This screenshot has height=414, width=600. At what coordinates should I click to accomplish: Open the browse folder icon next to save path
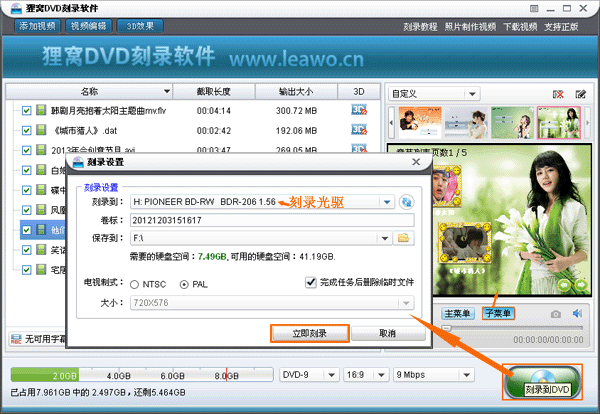[x=403, y=238]
